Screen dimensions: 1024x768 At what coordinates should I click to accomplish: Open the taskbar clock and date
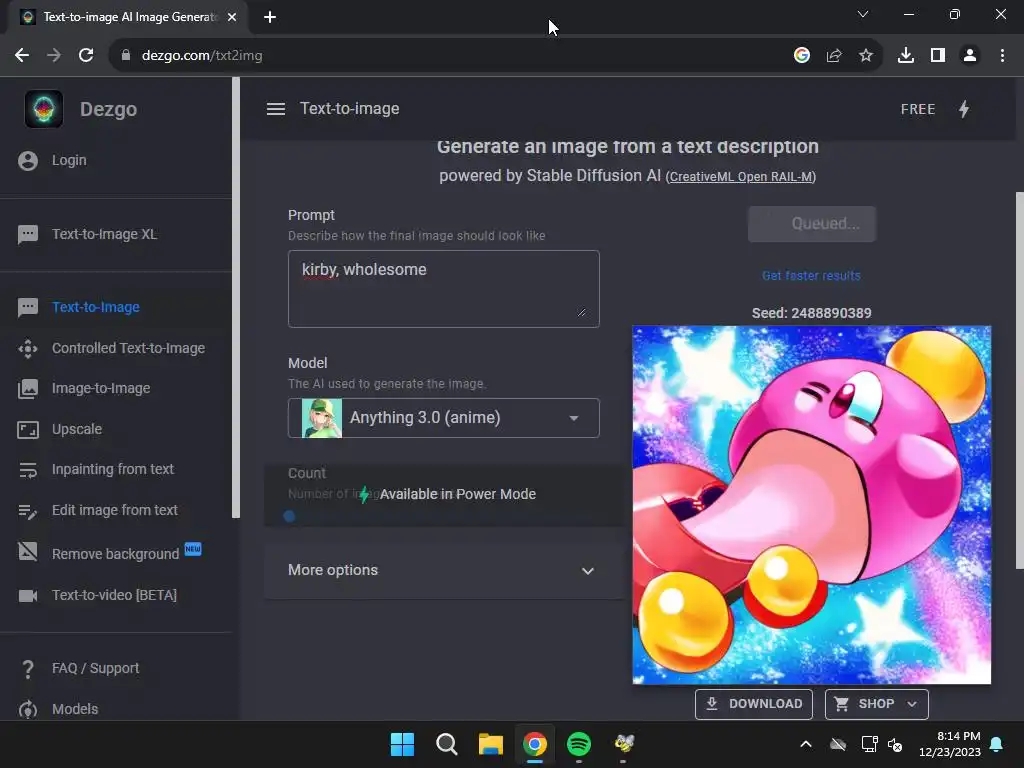pyautogui.click(x=949, y=744)
